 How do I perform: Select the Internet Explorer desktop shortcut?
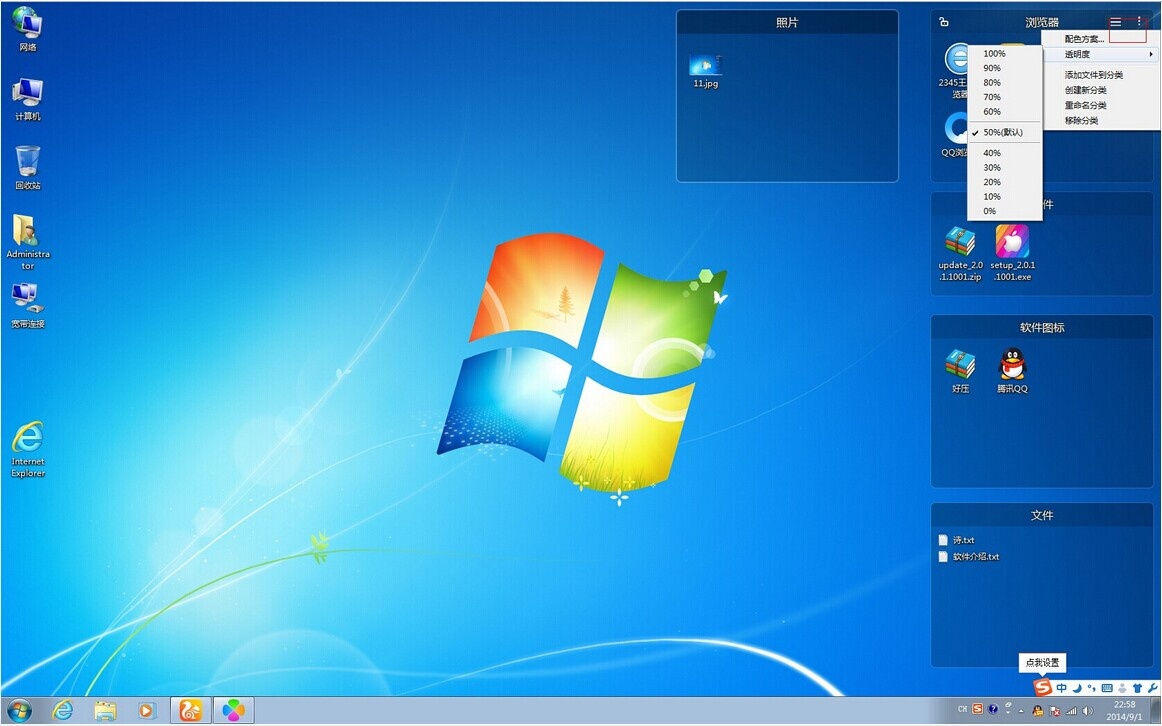tap(27, 449)
